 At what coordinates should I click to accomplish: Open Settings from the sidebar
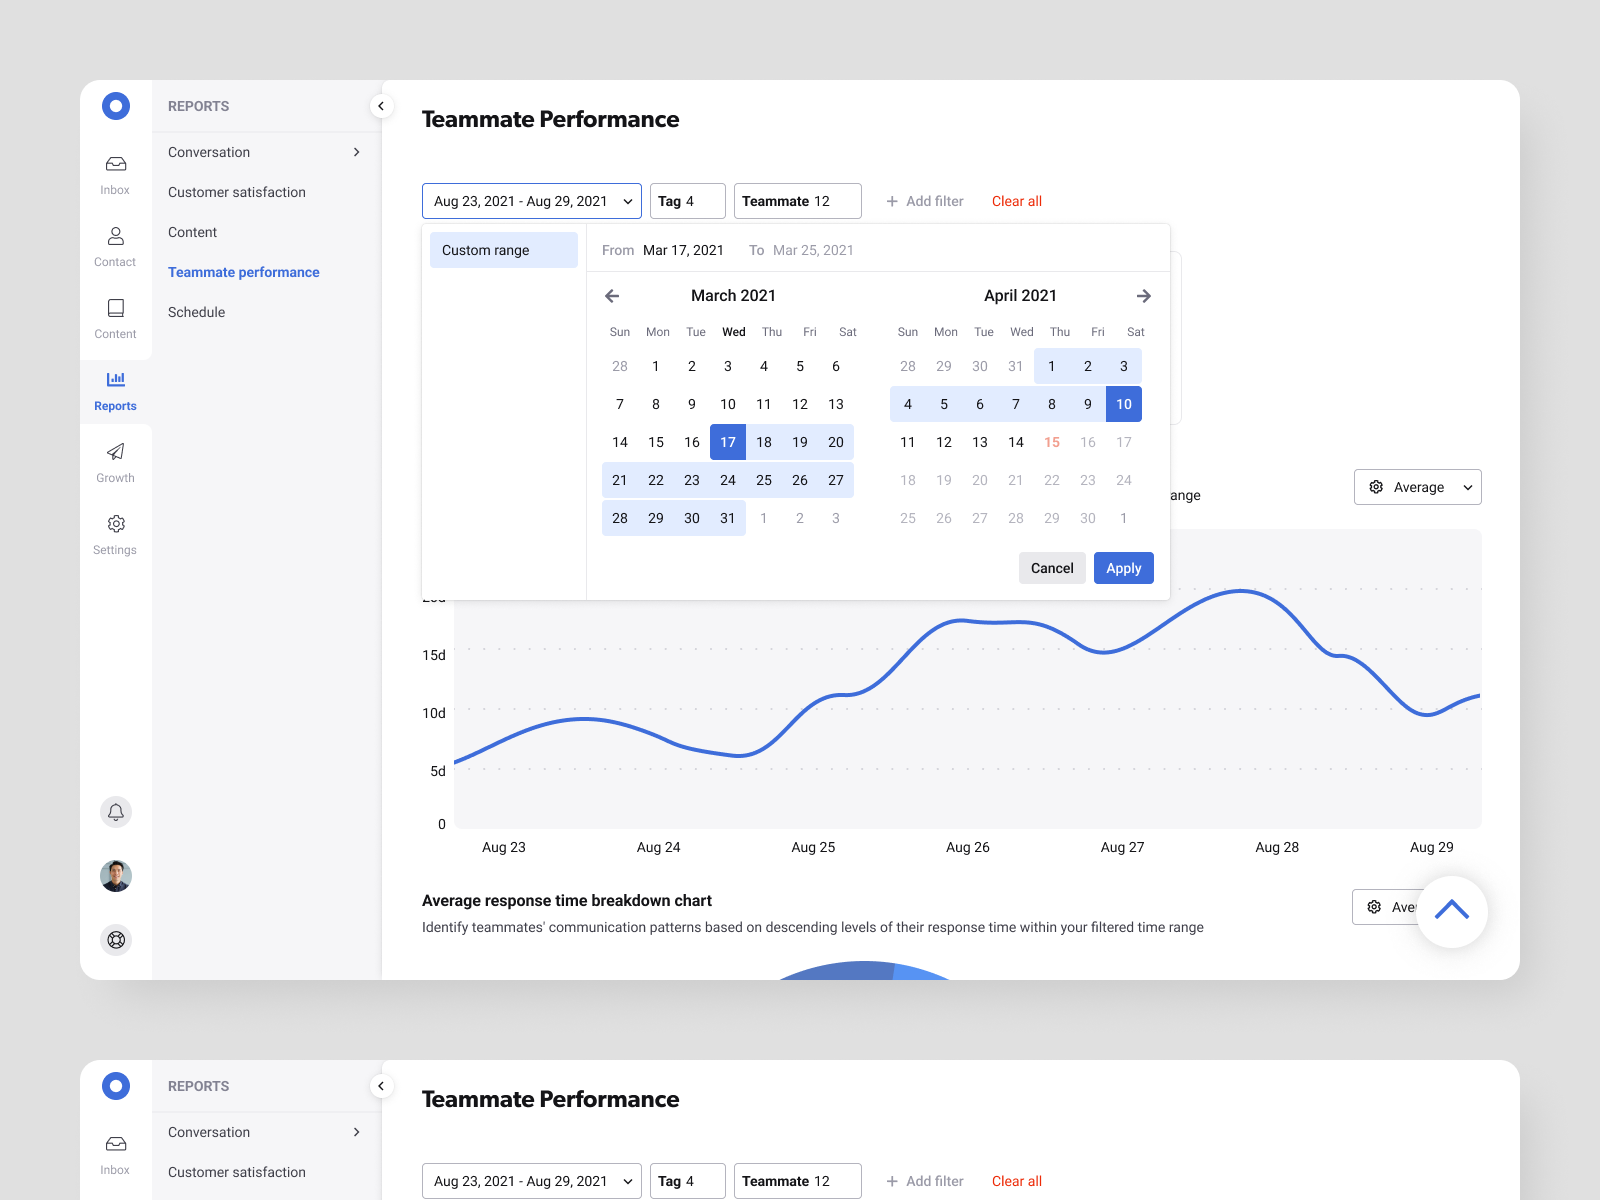pos(115,534)
